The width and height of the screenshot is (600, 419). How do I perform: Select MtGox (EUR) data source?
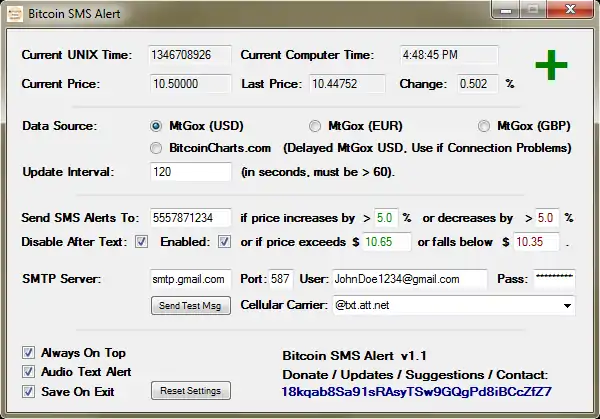pos(315,126)
